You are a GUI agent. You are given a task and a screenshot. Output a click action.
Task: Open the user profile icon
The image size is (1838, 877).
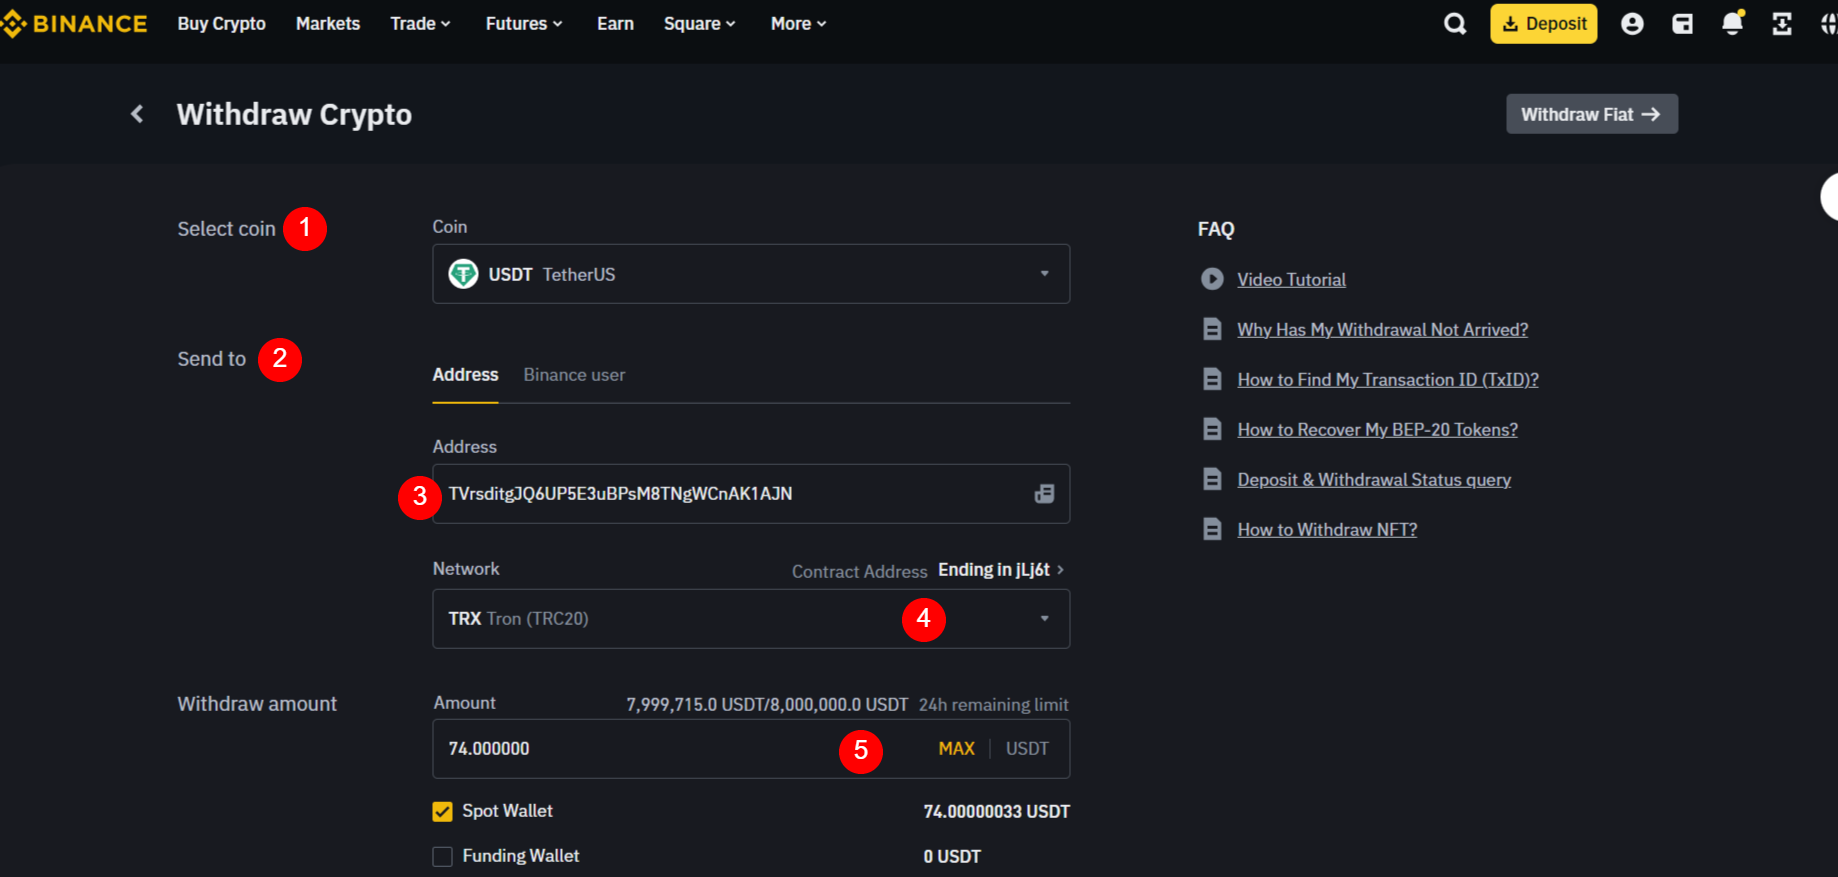click(x=1632, y=23)
